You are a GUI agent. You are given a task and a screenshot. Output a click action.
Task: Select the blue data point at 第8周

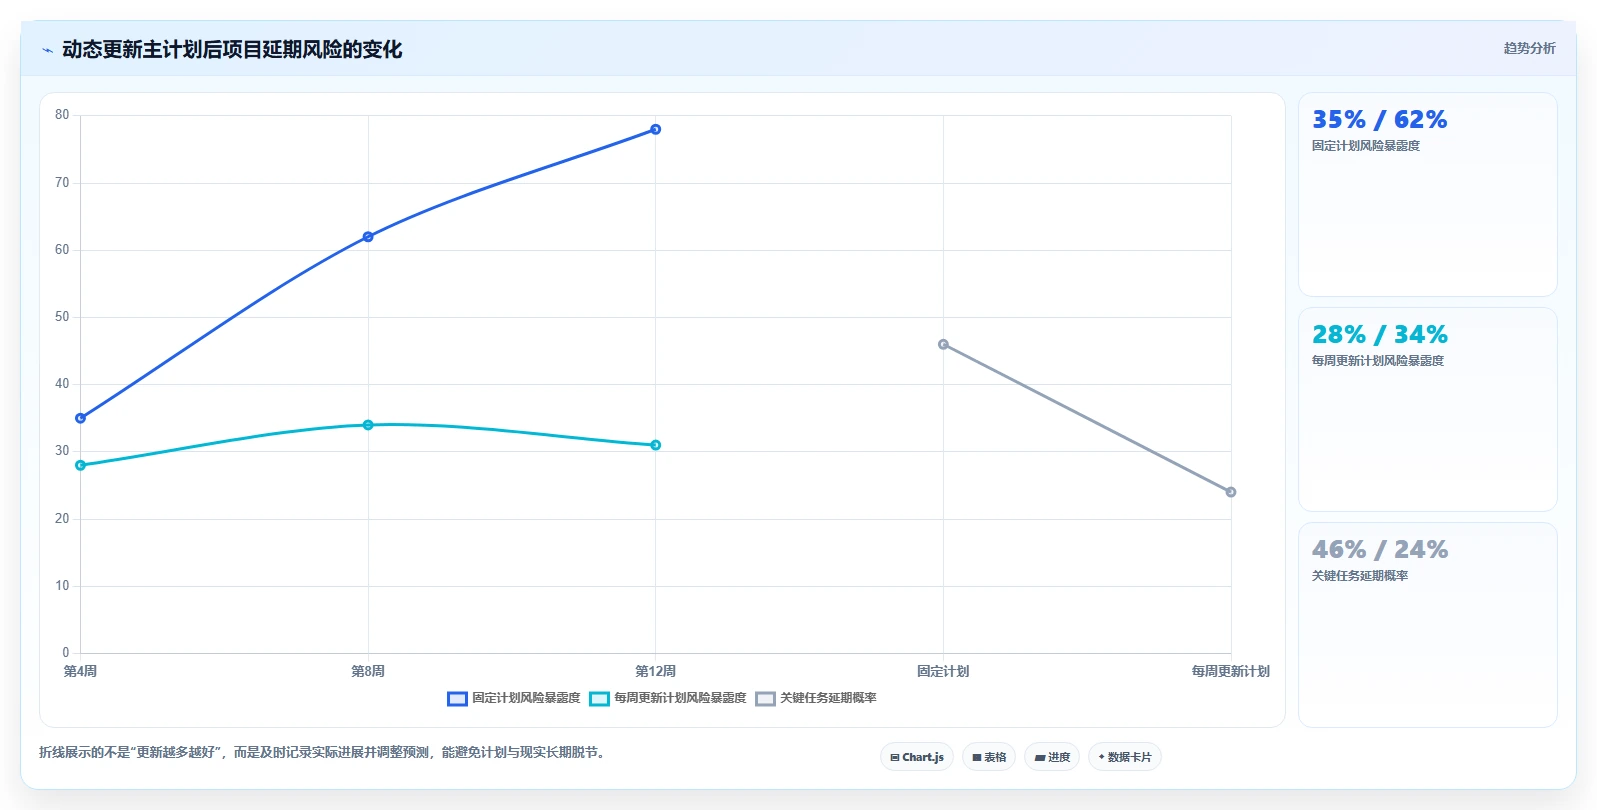[x=368, y=237]
